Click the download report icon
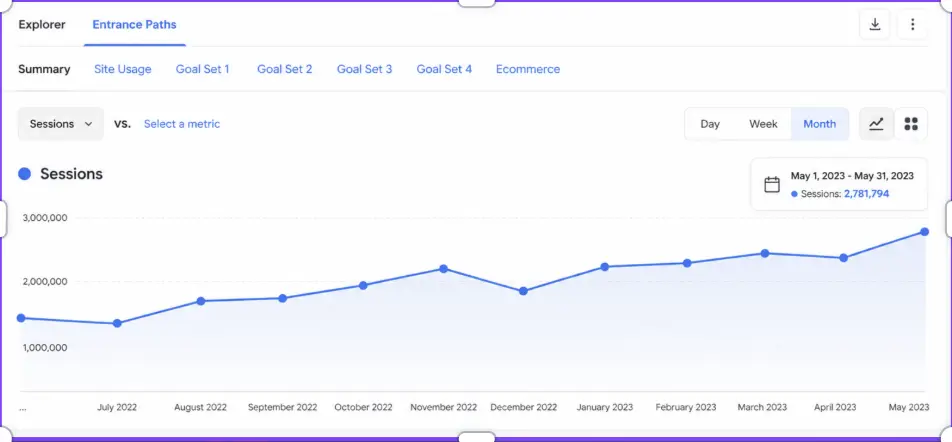Viewport: 952px width, 442px height. click(875, 24)
